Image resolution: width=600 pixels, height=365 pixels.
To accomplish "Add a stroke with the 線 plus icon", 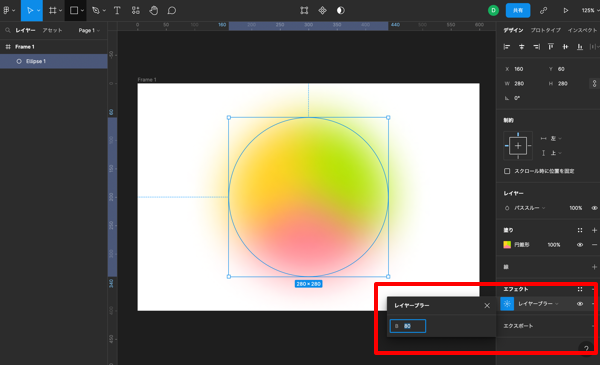I will coord(594,267).
